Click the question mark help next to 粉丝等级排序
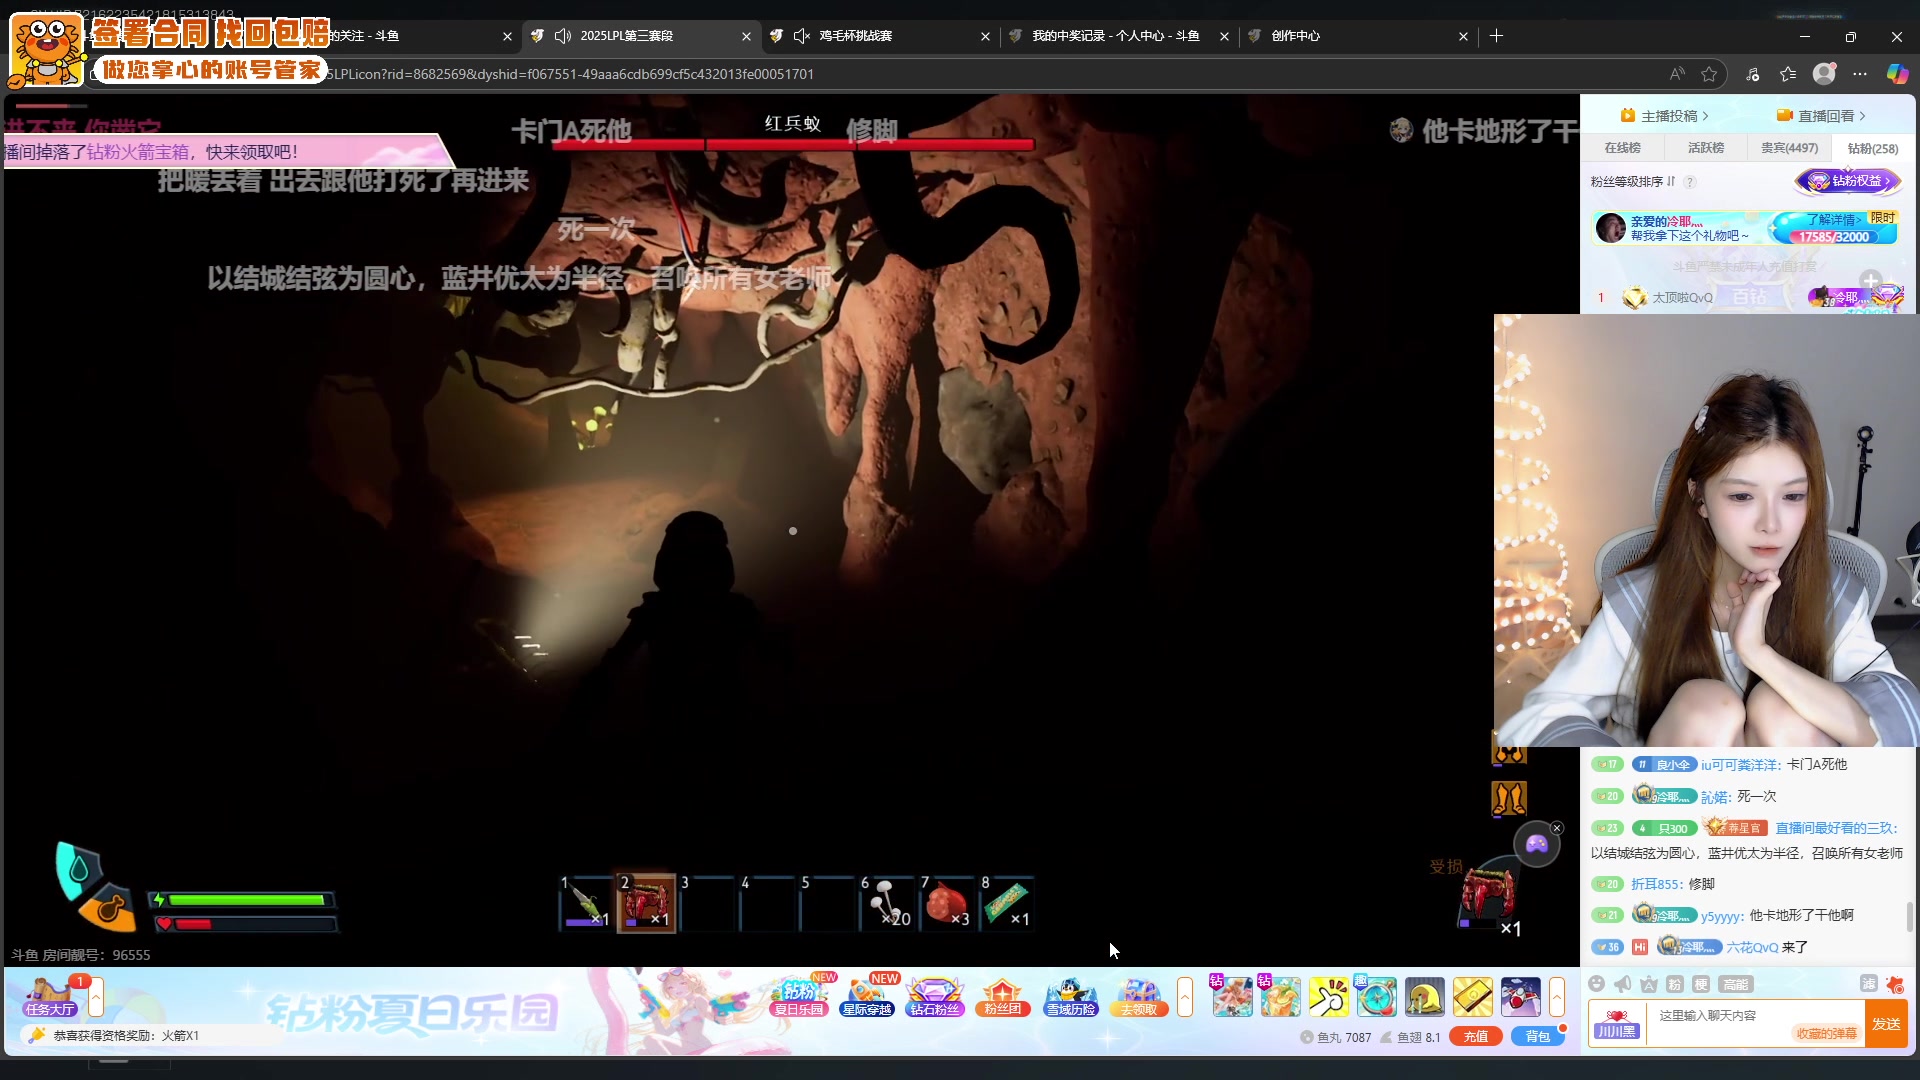1920x1080 pixels. pos(1690,182)
